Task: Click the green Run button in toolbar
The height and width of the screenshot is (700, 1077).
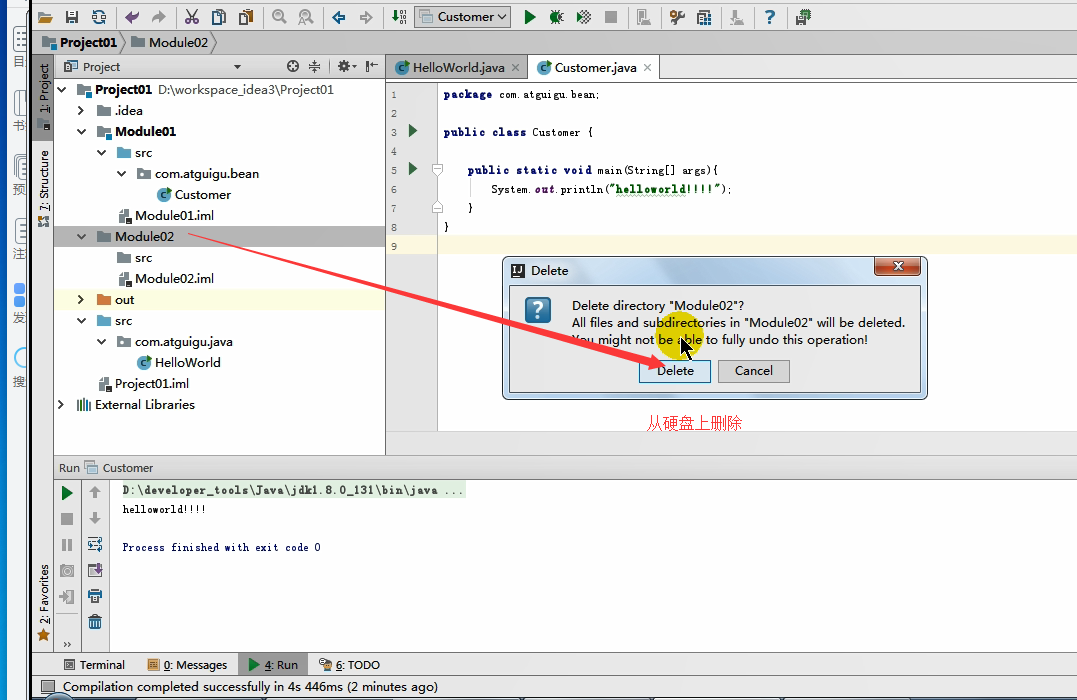Action: [x=530, y=17]
